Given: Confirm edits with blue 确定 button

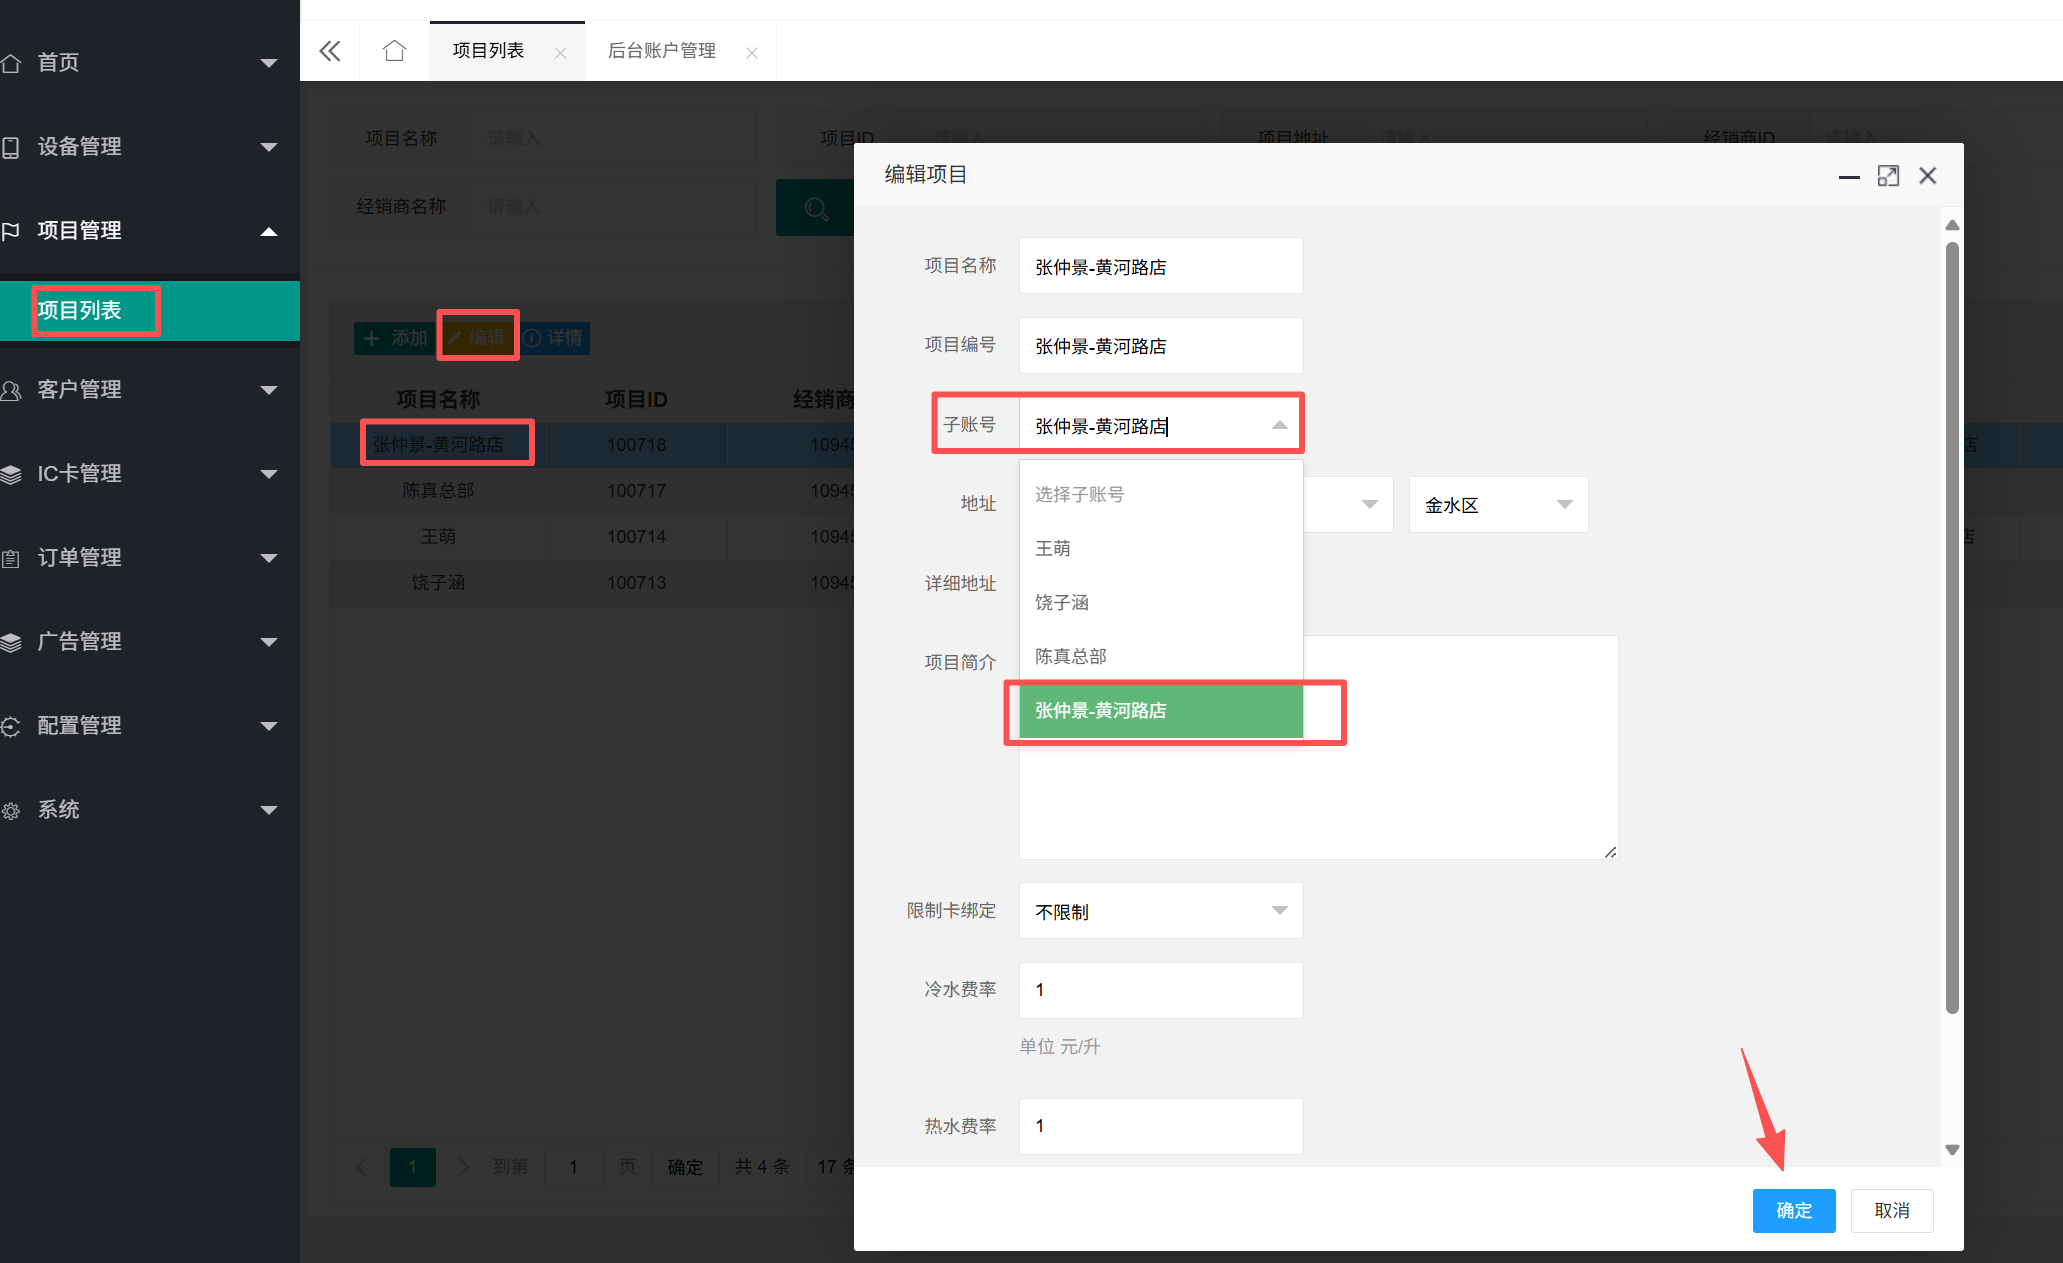Looking at the screenshot, I should [x=1794, y=1210].
